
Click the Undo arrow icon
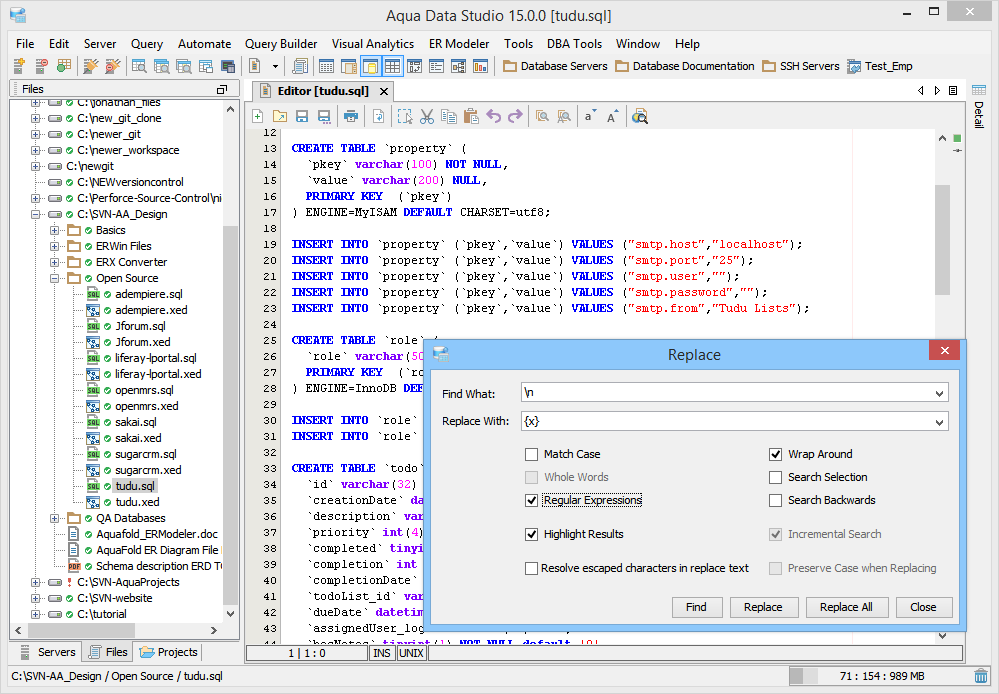[493, 116]
